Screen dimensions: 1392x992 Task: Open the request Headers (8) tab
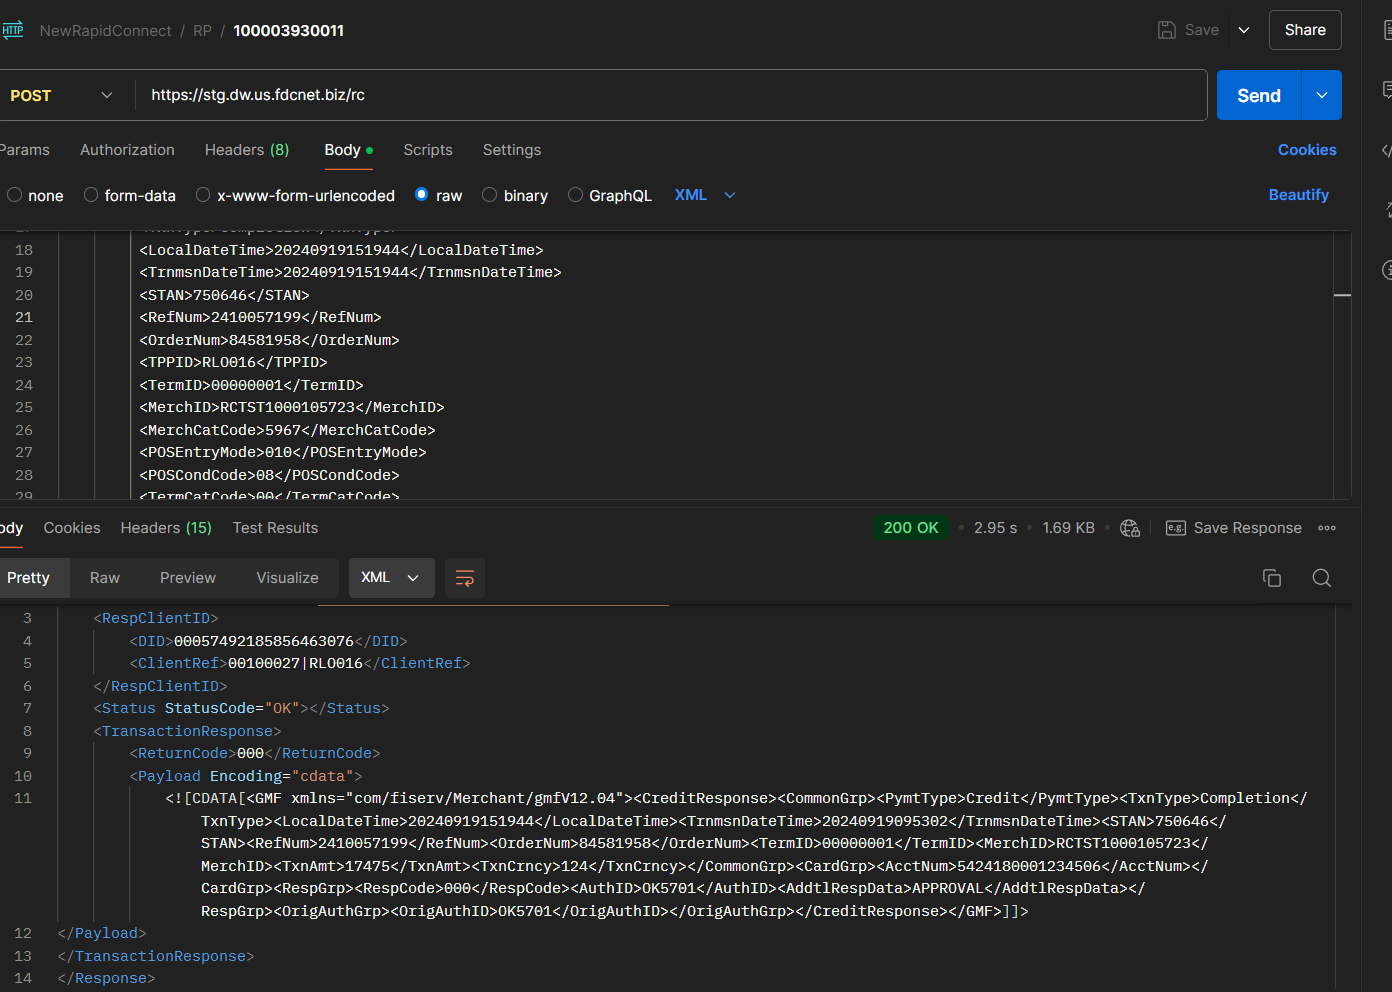coord(247,150)
